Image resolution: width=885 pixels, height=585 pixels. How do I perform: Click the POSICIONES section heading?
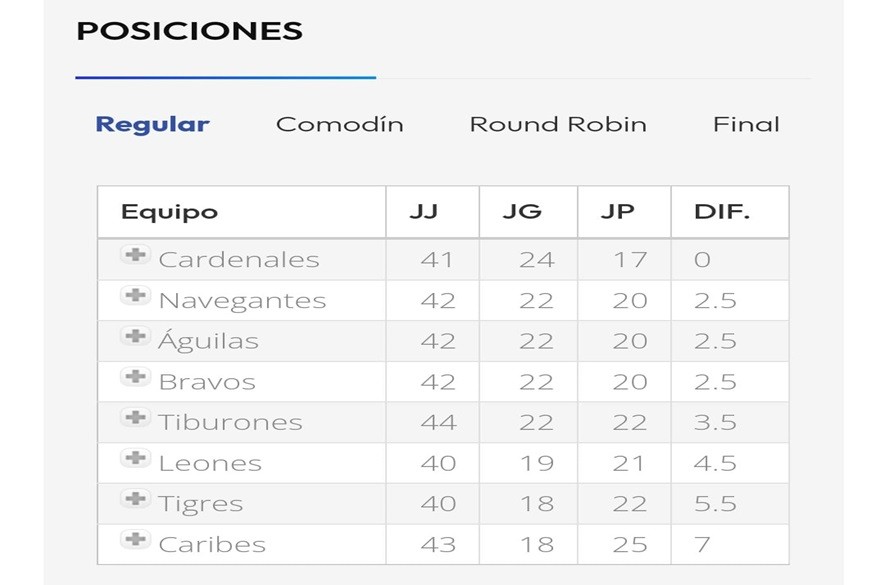point(189,31)
